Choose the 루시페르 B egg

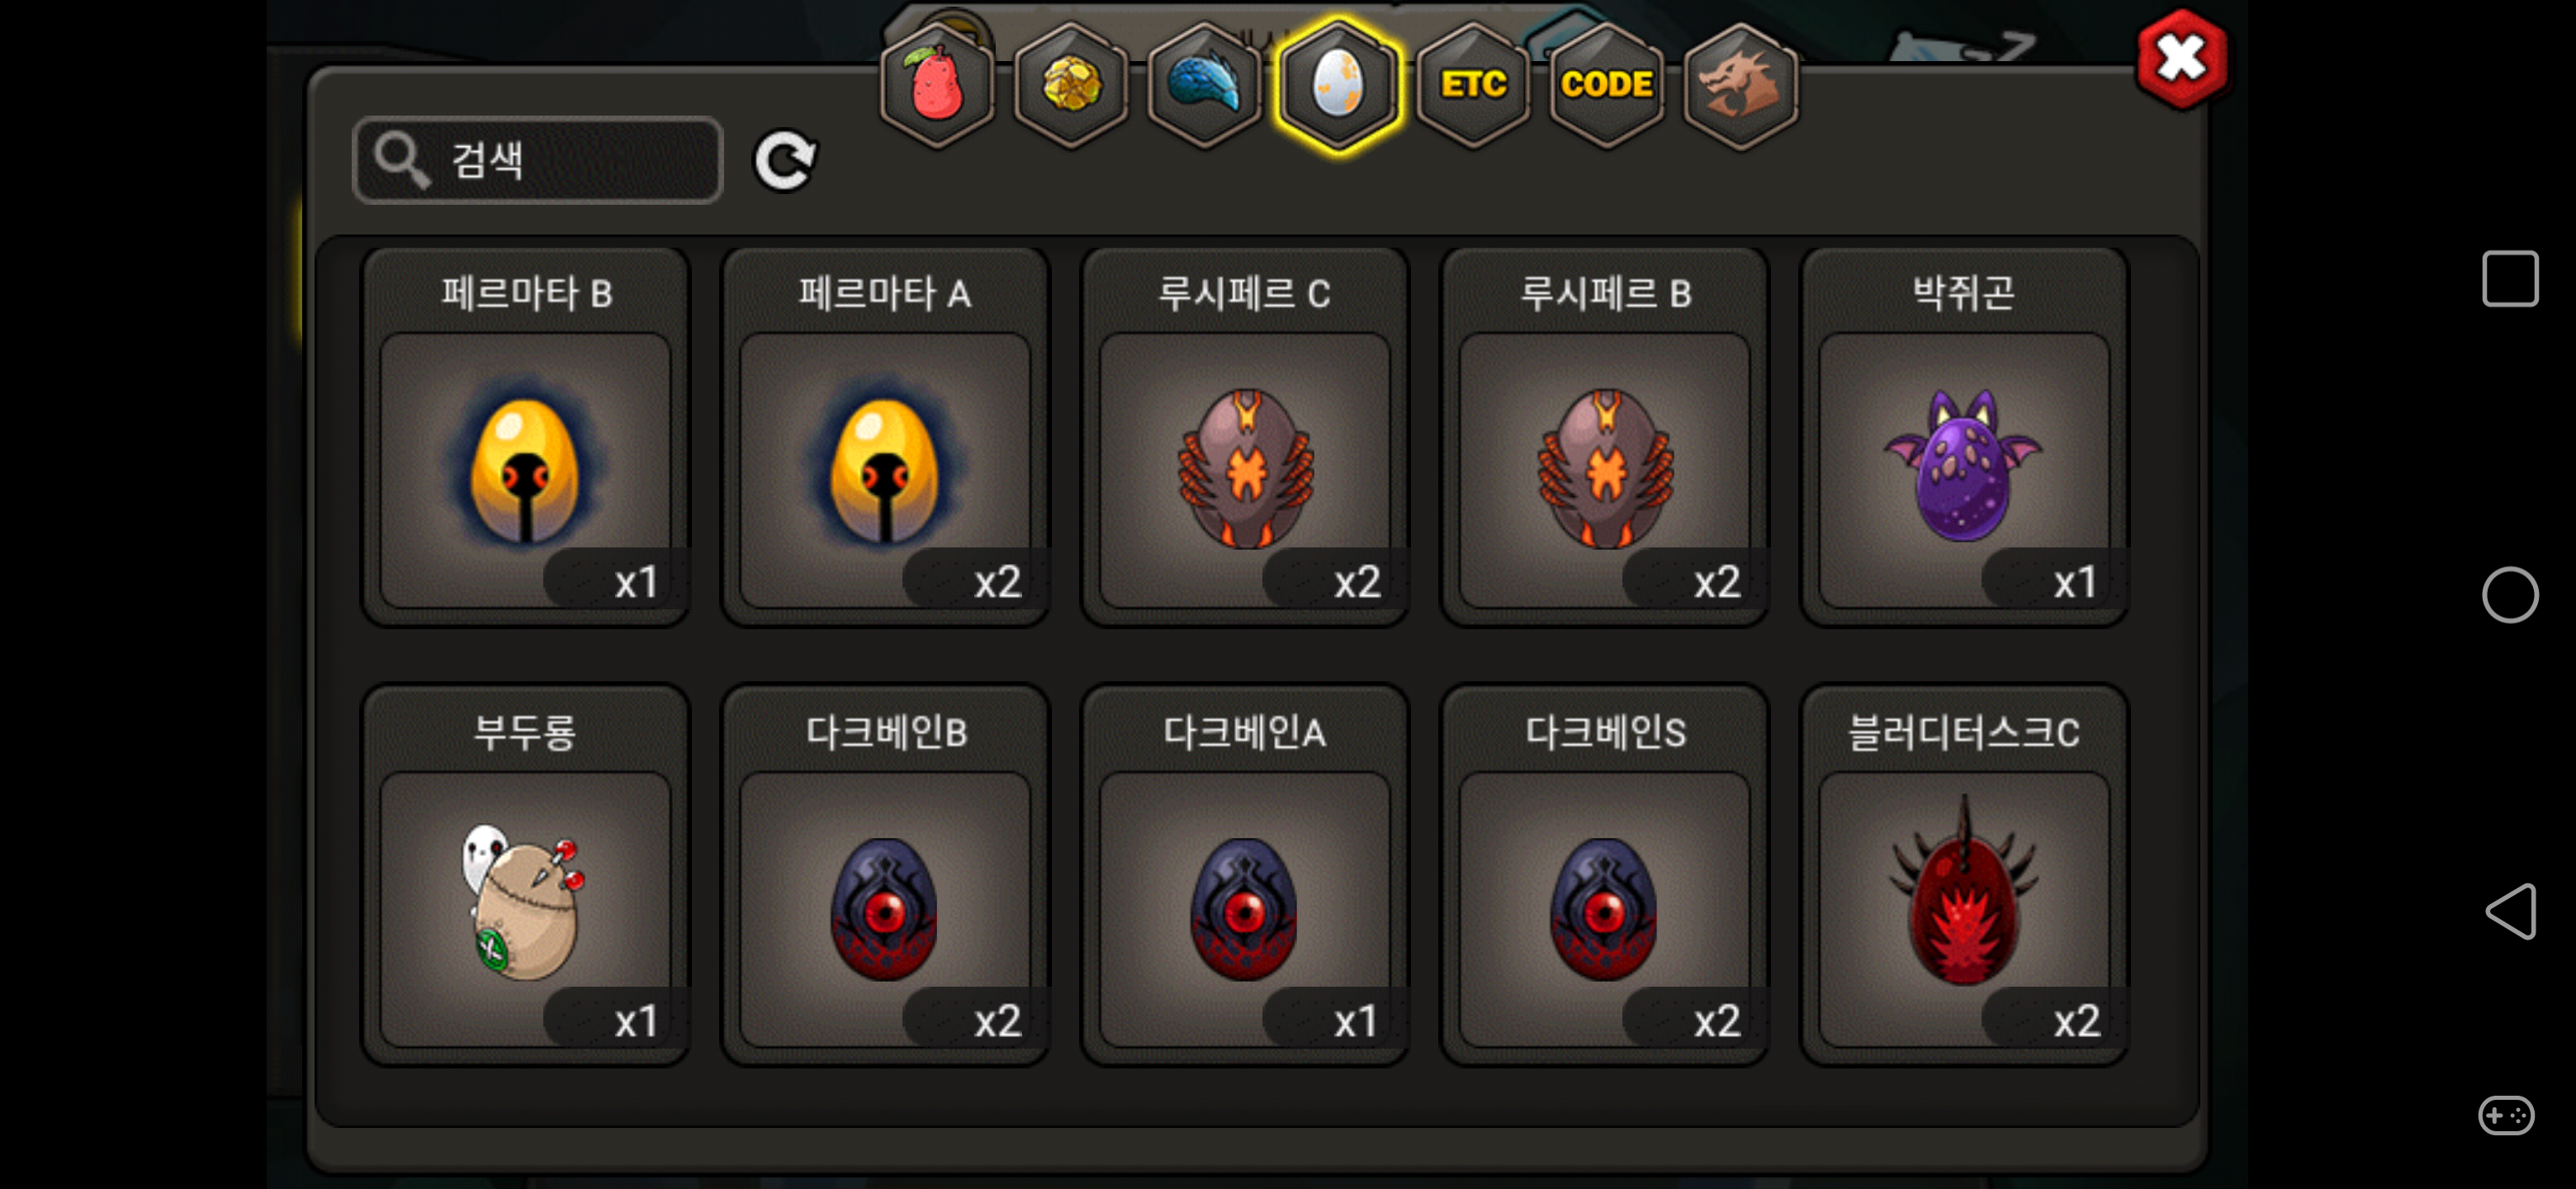pos(1605,437)
